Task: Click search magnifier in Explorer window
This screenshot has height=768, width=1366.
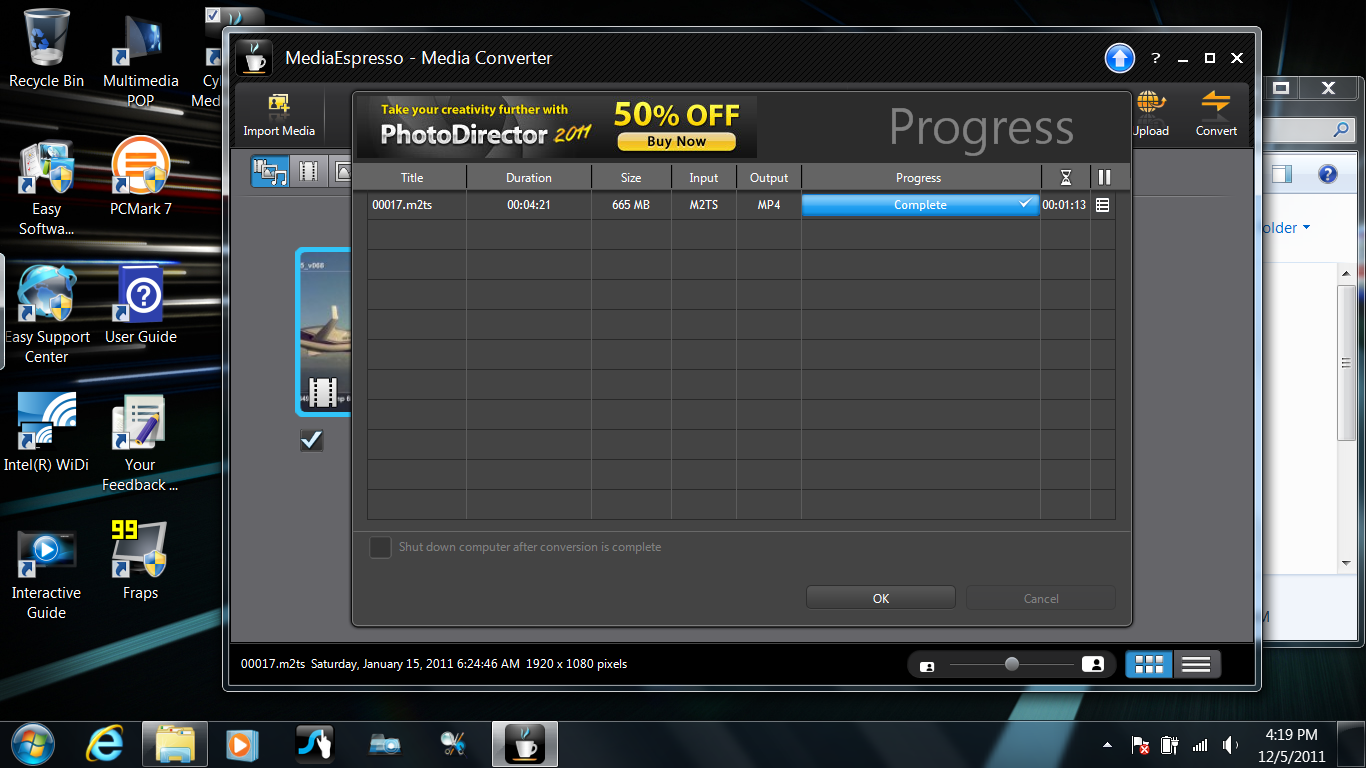Action: tap(1341, 131)
